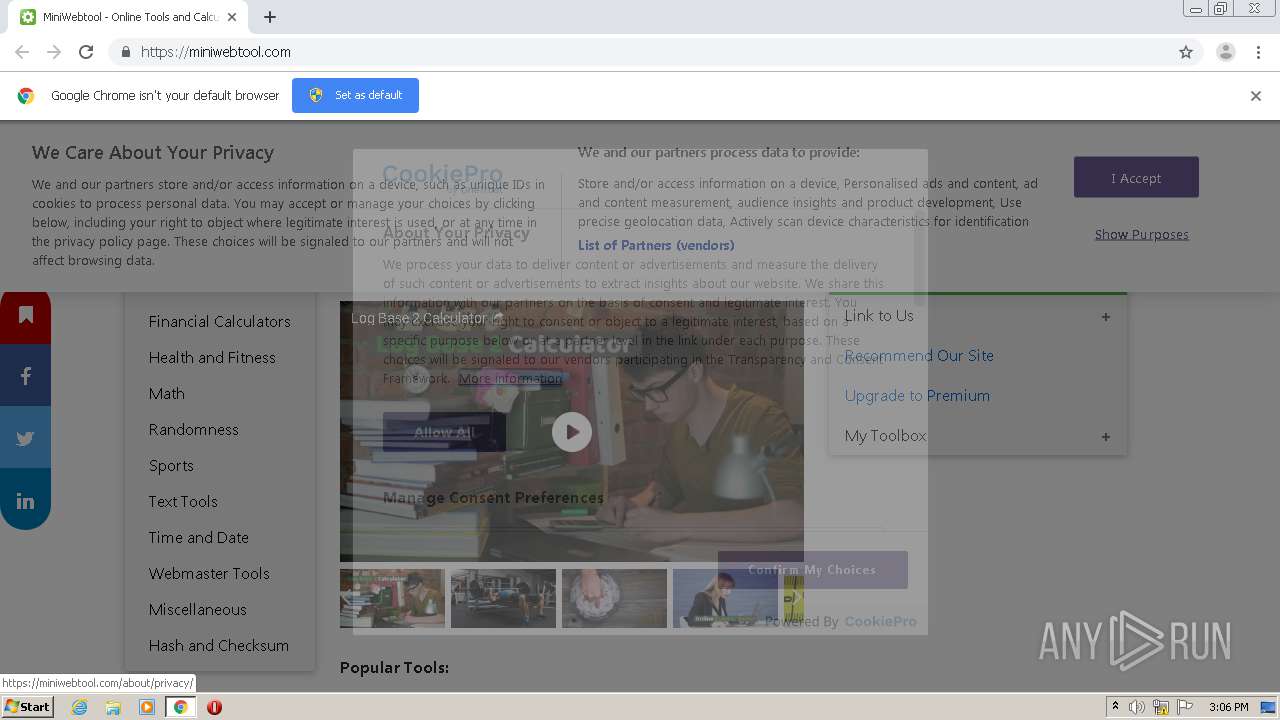Reload the page with the refresh icon

click(x=86, y=52)
